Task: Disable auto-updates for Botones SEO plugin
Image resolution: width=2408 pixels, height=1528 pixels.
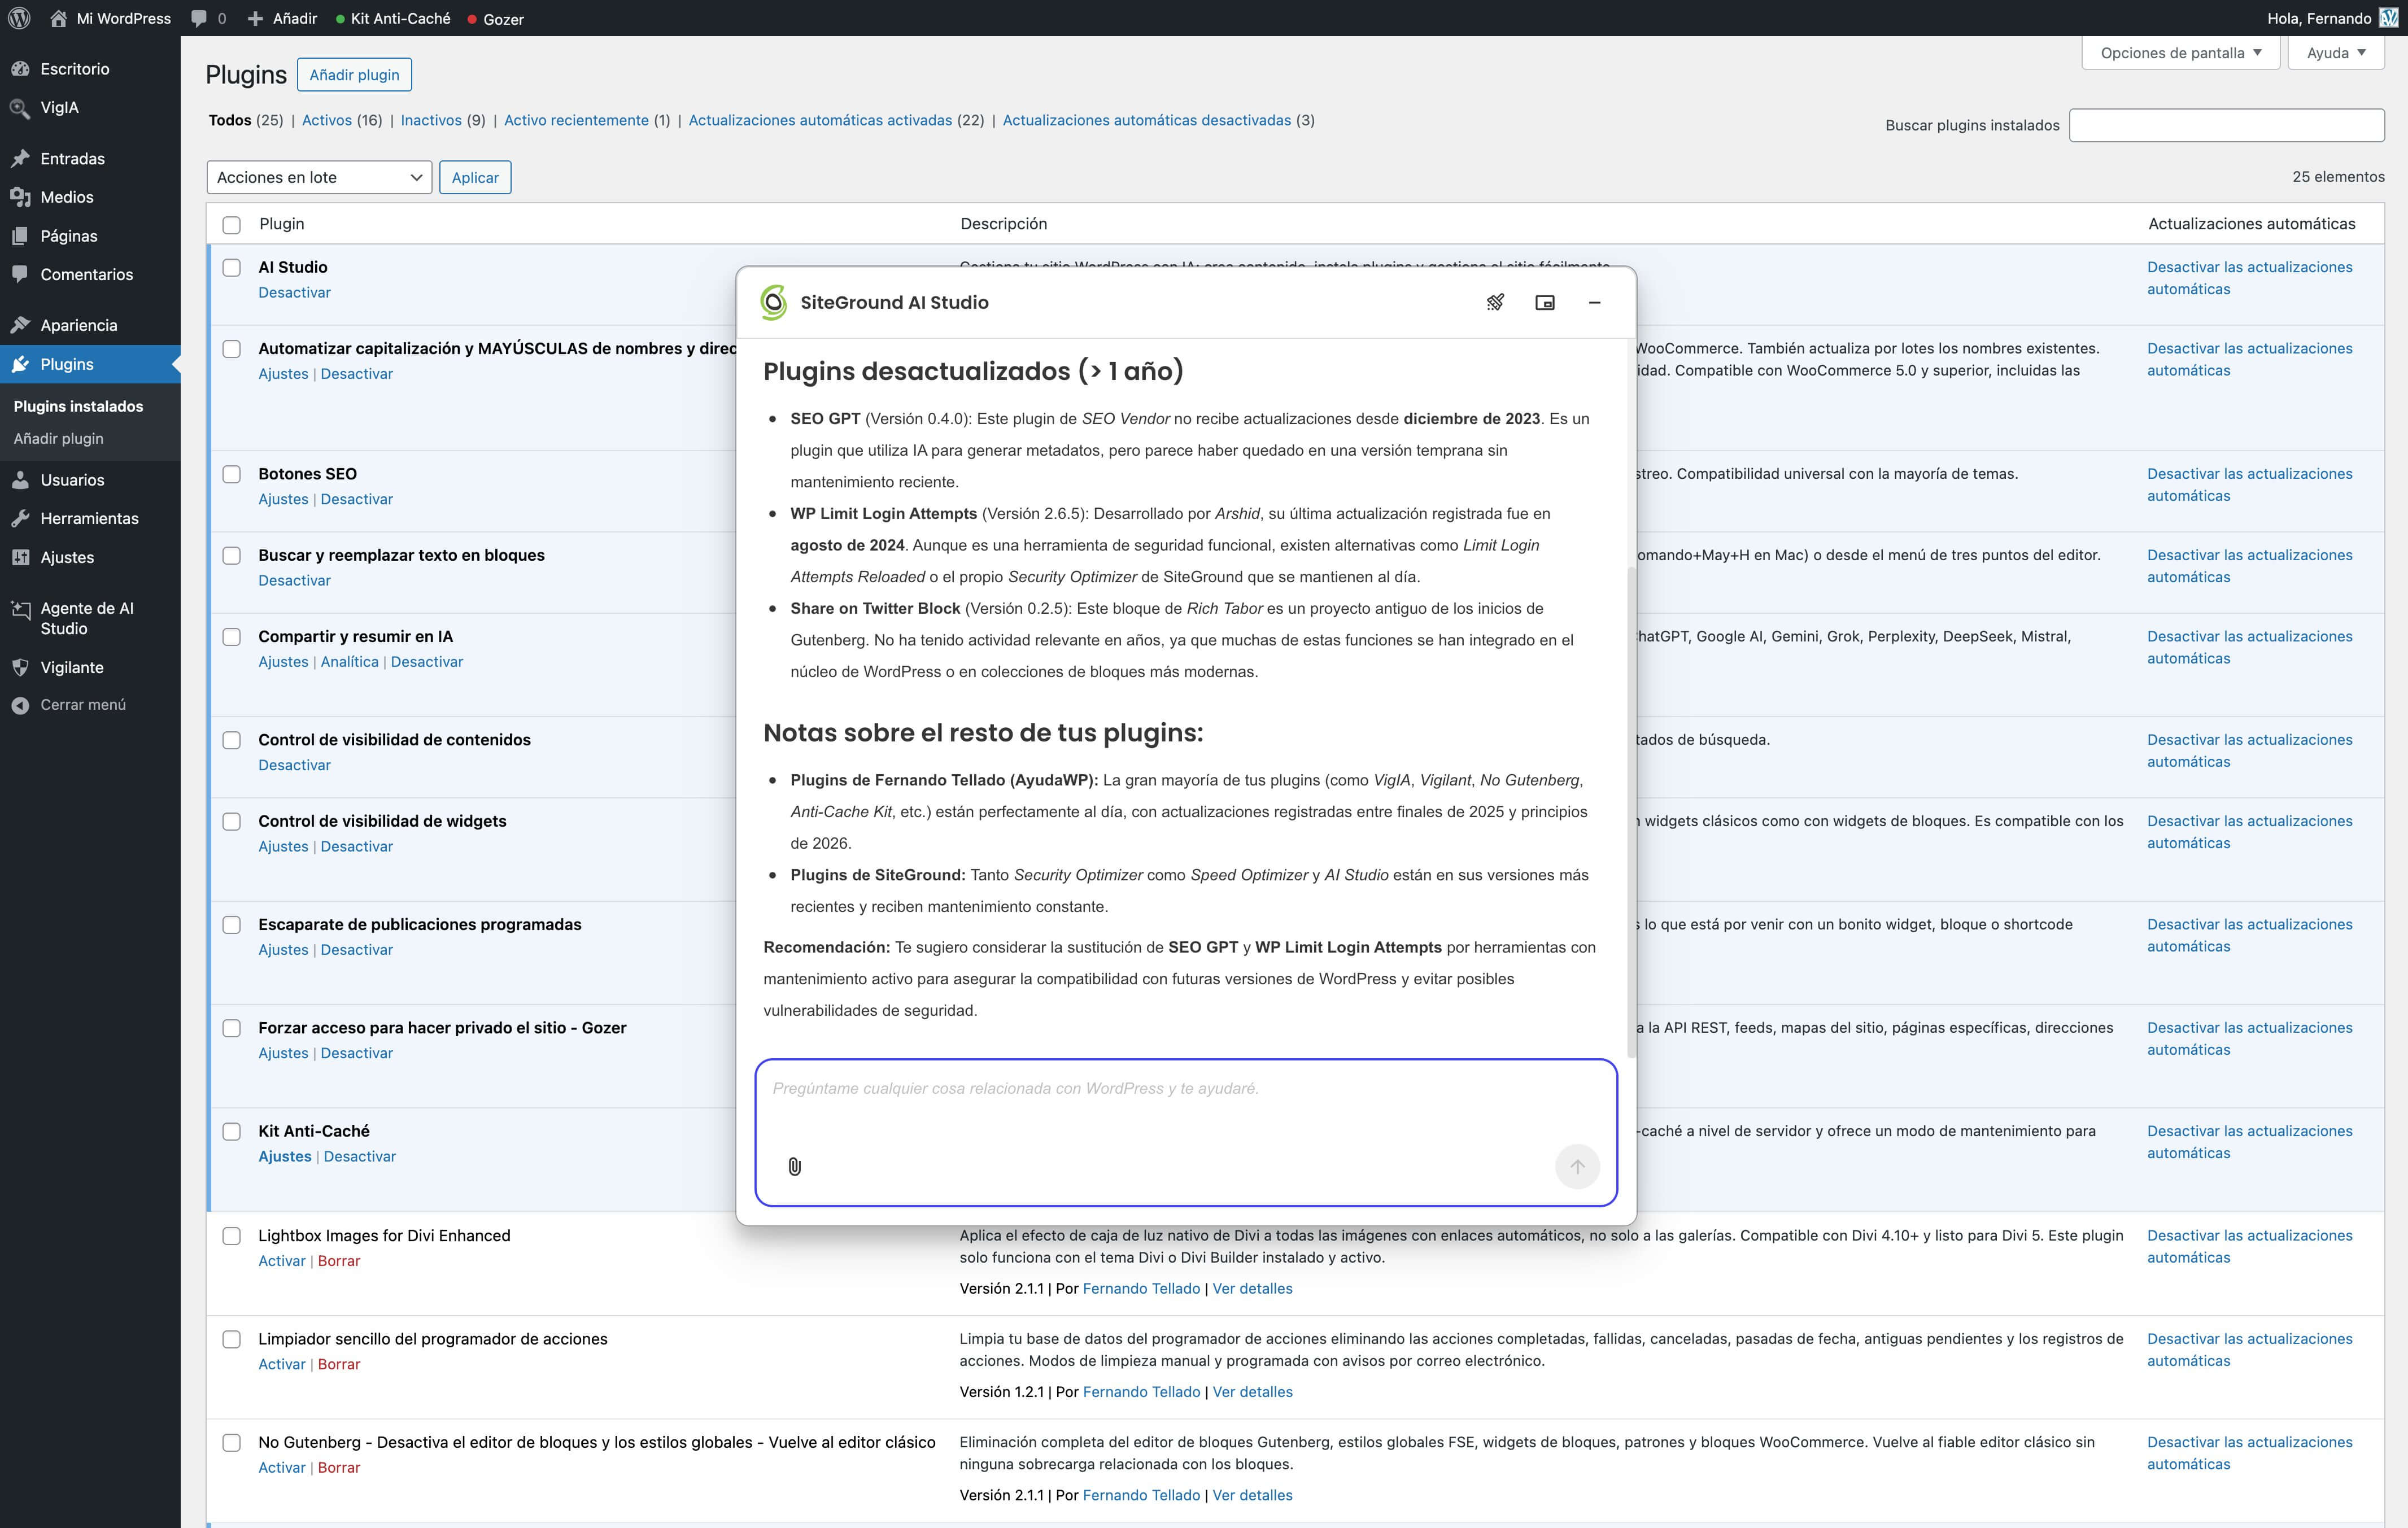Action: pyautogui.click(x=2249, y=485)
